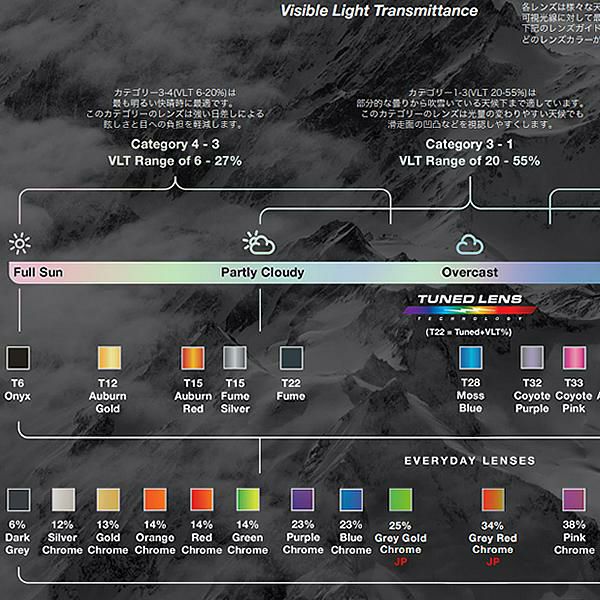The height and width of the screenshot is (600, 600).
Task: Select the T22 Fume lens swatch
Action: [x=292, y=358]
